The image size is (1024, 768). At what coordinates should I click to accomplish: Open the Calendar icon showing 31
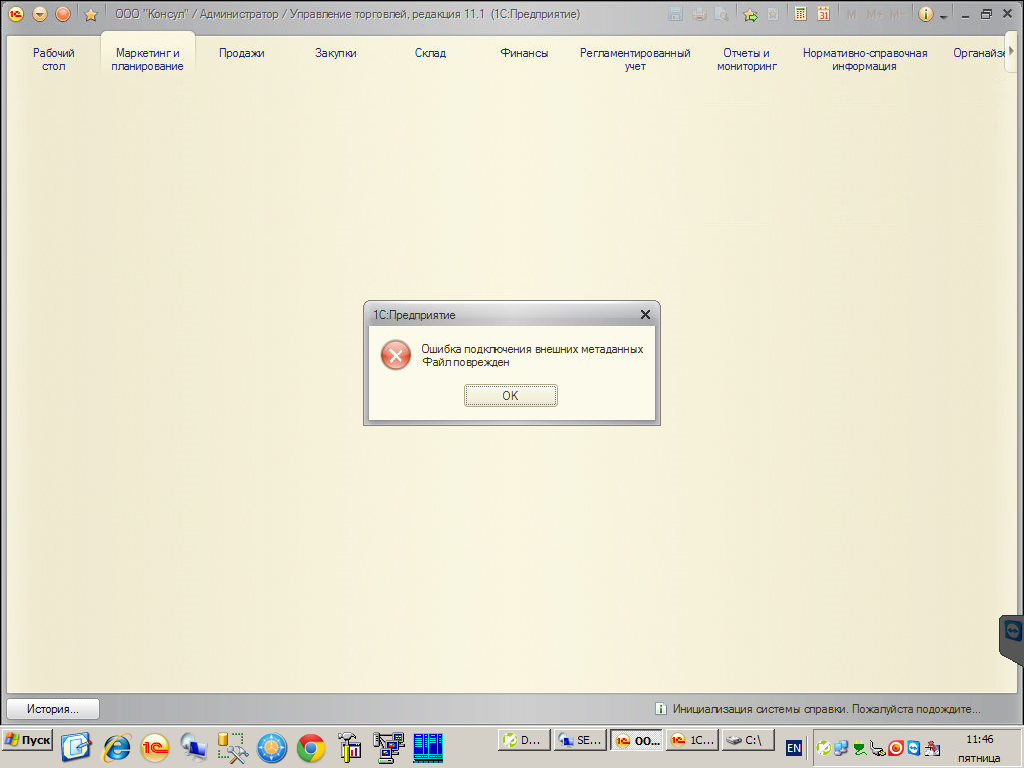click(824, 14)
